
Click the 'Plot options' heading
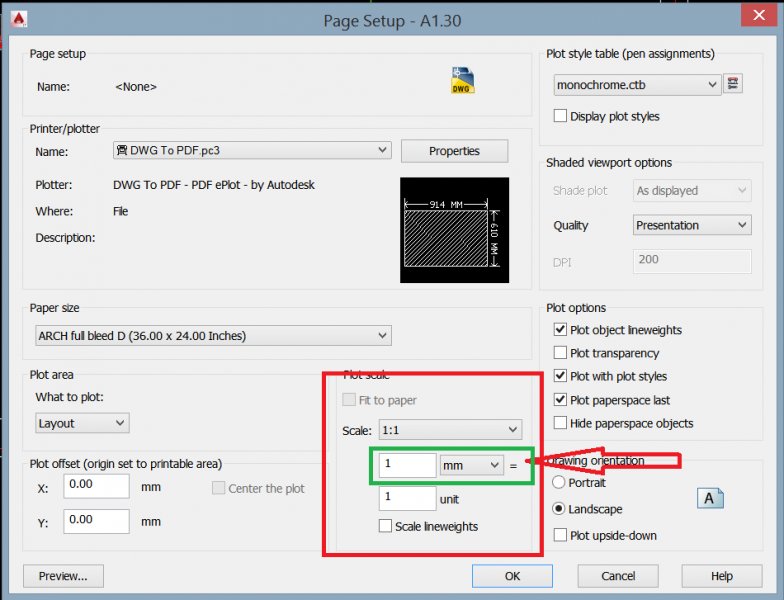point(576,308)
